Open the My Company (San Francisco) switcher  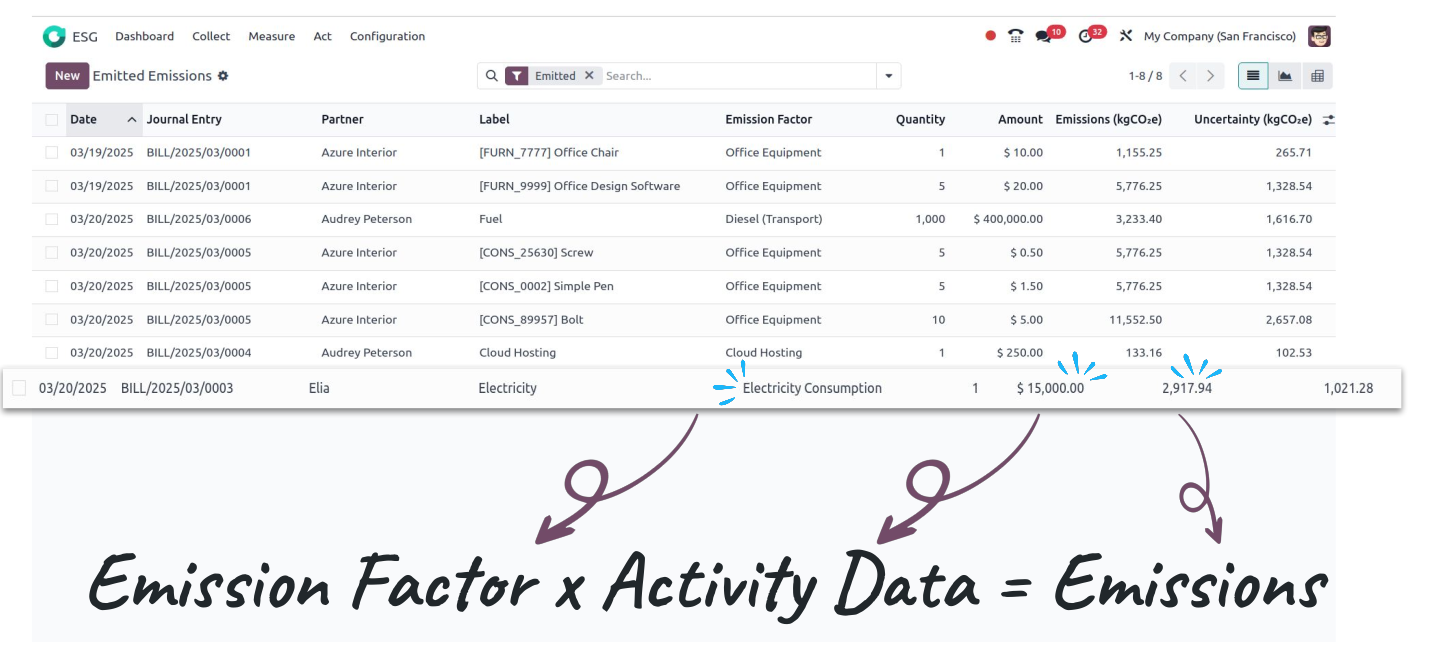coord(1219,36)
